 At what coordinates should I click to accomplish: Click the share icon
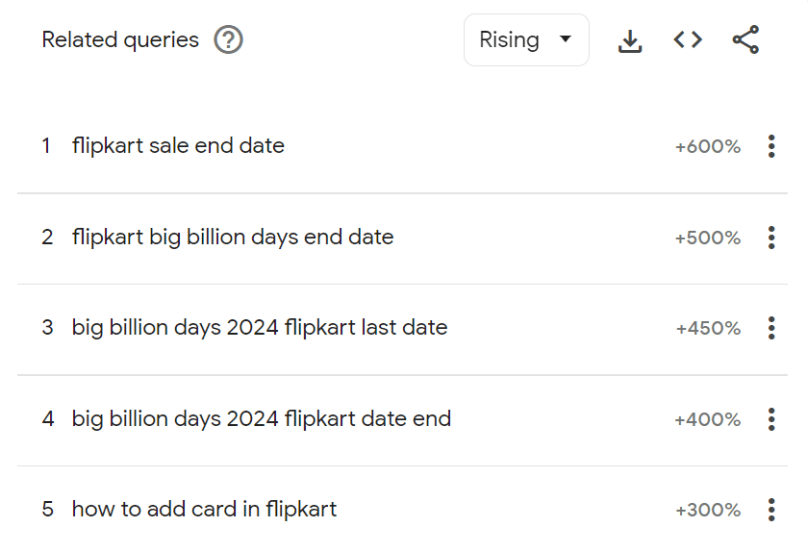pyautogui.click(x=746, y=40)
